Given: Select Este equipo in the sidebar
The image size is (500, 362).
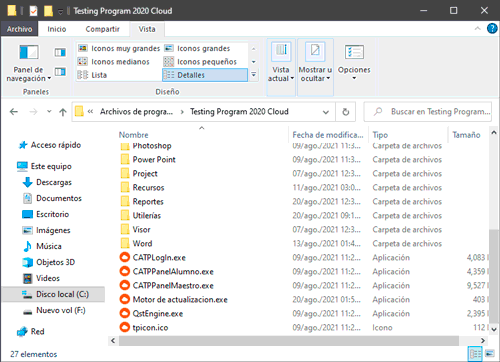Looking at the screenshot, I should coord(44,166).
